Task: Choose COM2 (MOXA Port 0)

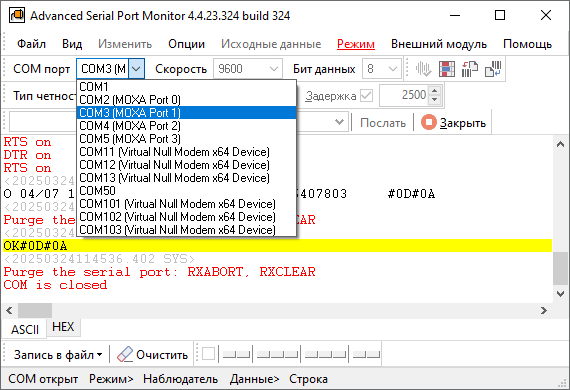Action: click(x=186, y=100)
